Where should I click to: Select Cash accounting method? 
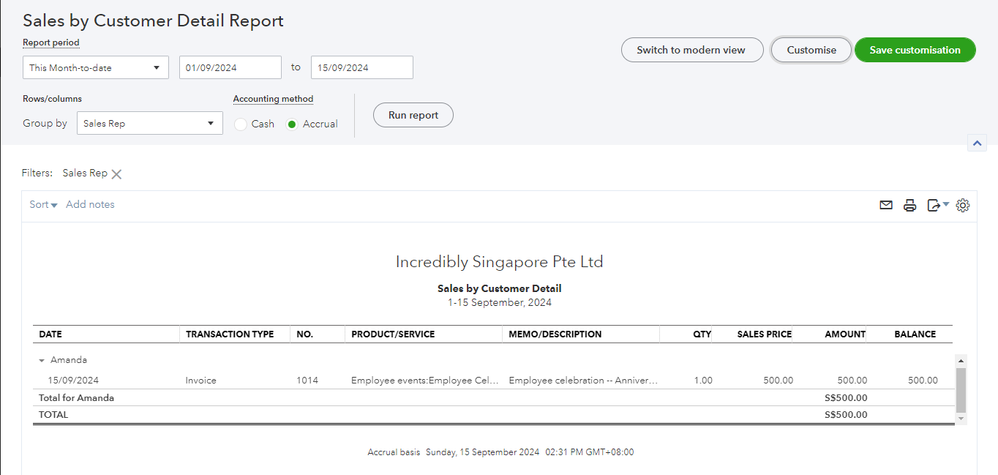[x=241, y=124]
